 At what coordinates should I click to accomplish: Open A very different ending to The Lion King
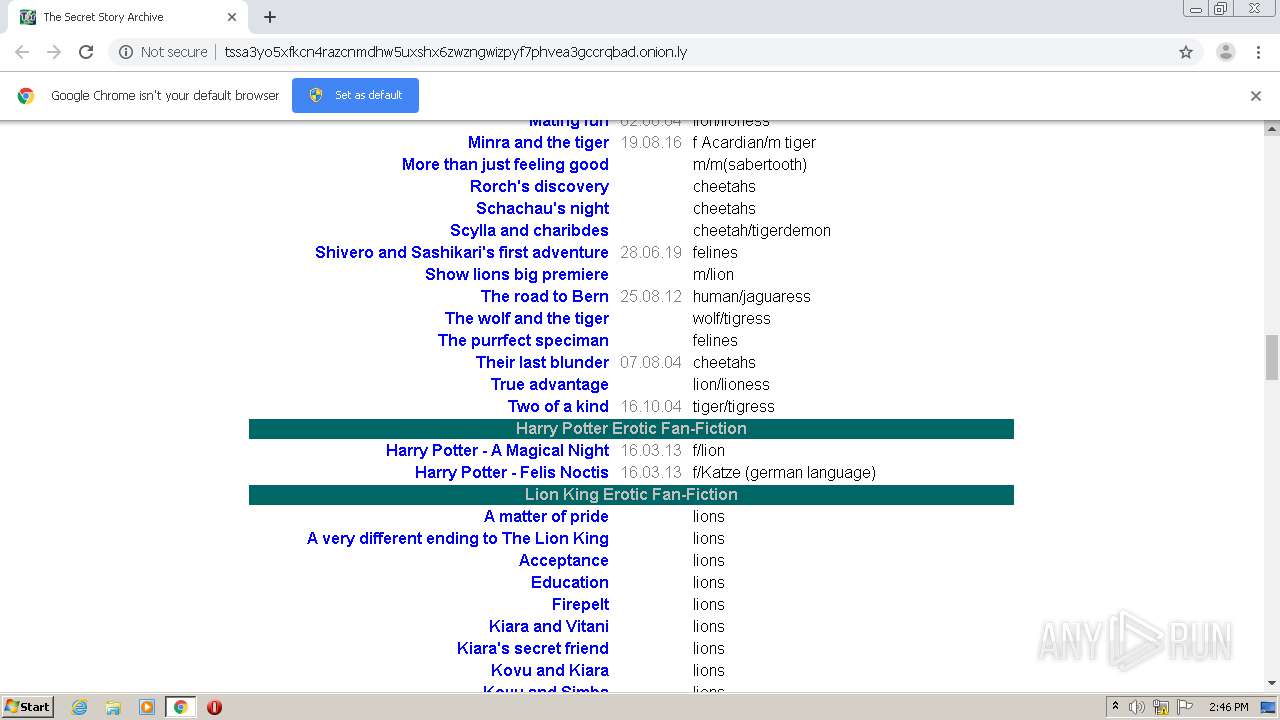coord(457,538)
